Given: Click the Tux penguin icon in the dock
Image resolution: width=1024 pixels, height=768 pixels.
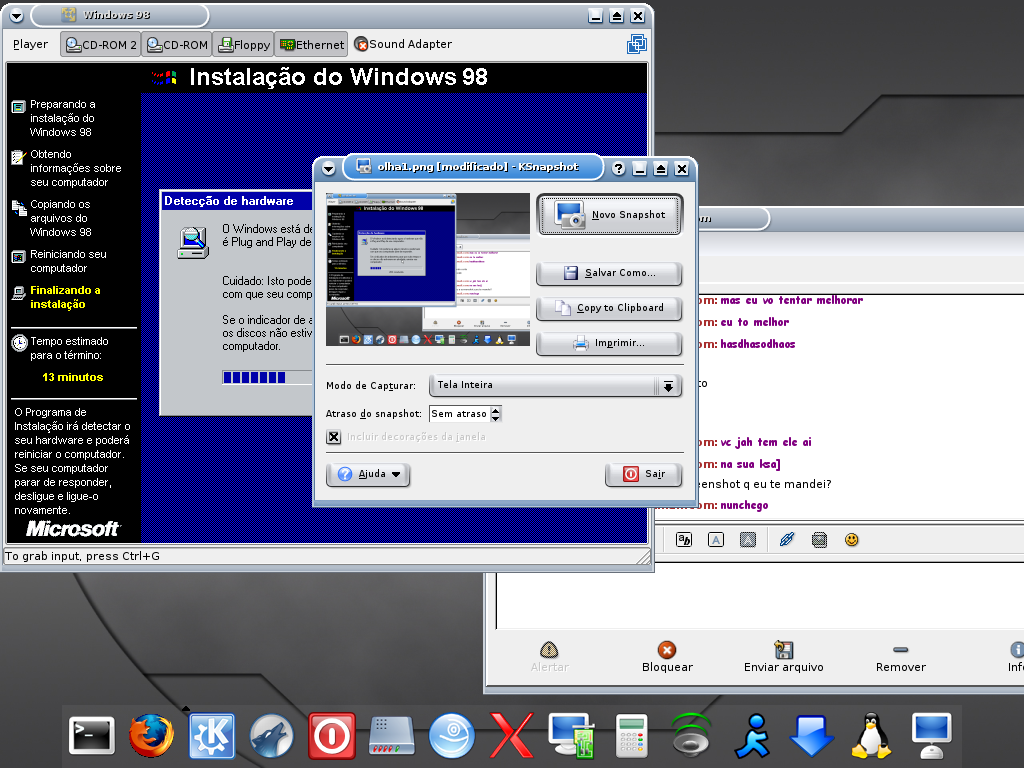Looking at the screenshot, I should coord(871,735).
